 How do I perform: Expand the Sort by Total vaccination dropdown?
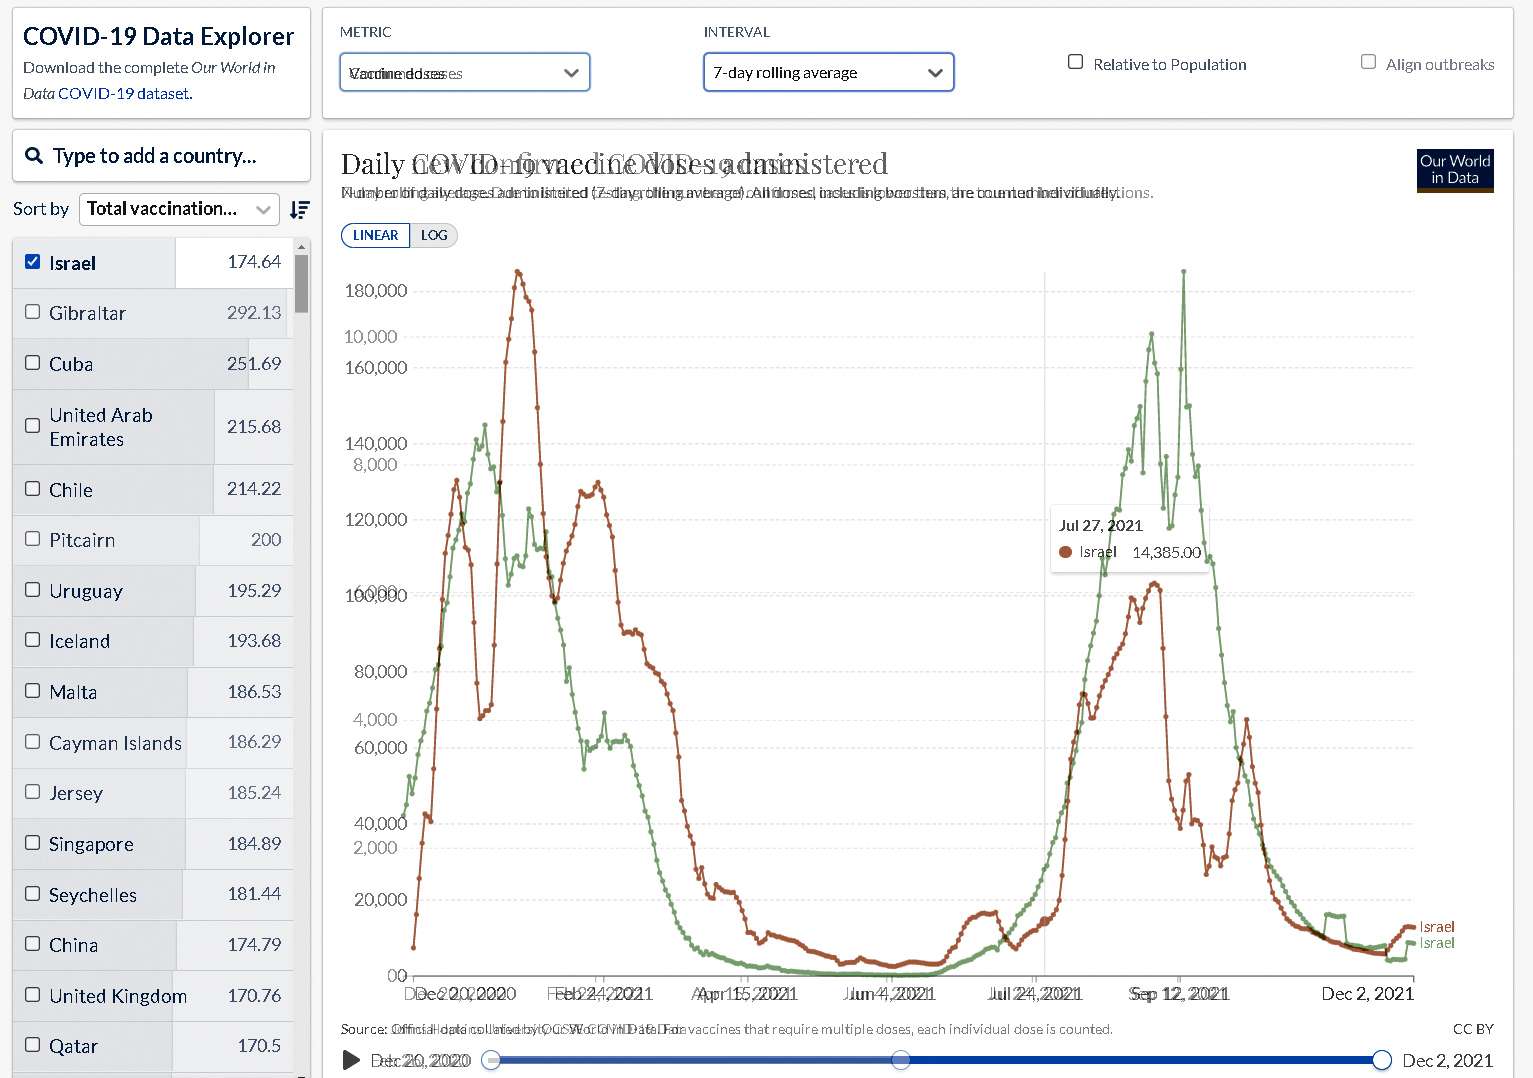click(179, 209)
